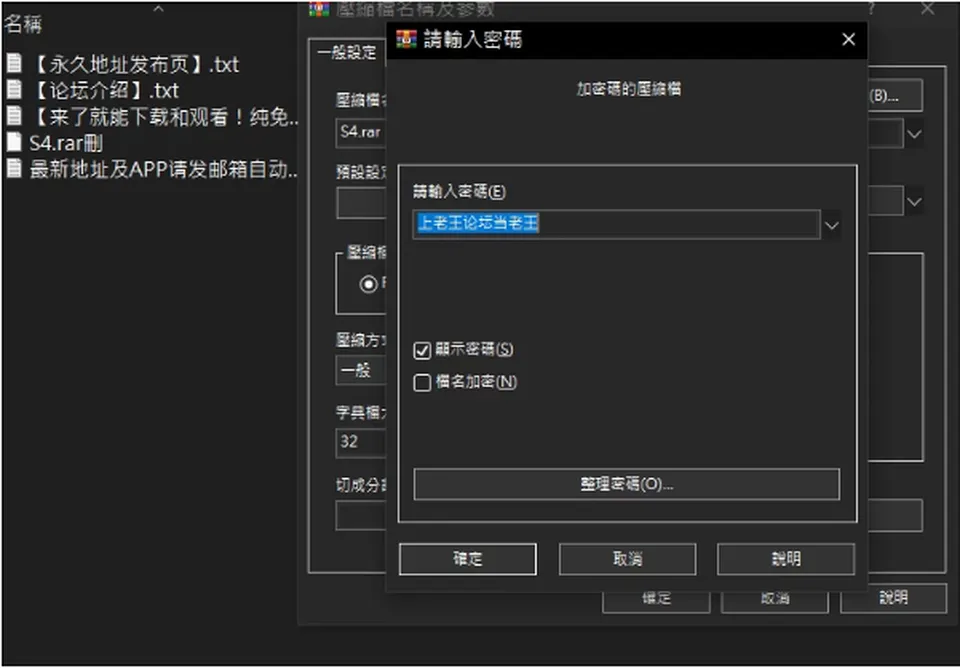Open 整理密碼(O)... password manager
This screenshot has height=668, width=960.
pos(626,484)
